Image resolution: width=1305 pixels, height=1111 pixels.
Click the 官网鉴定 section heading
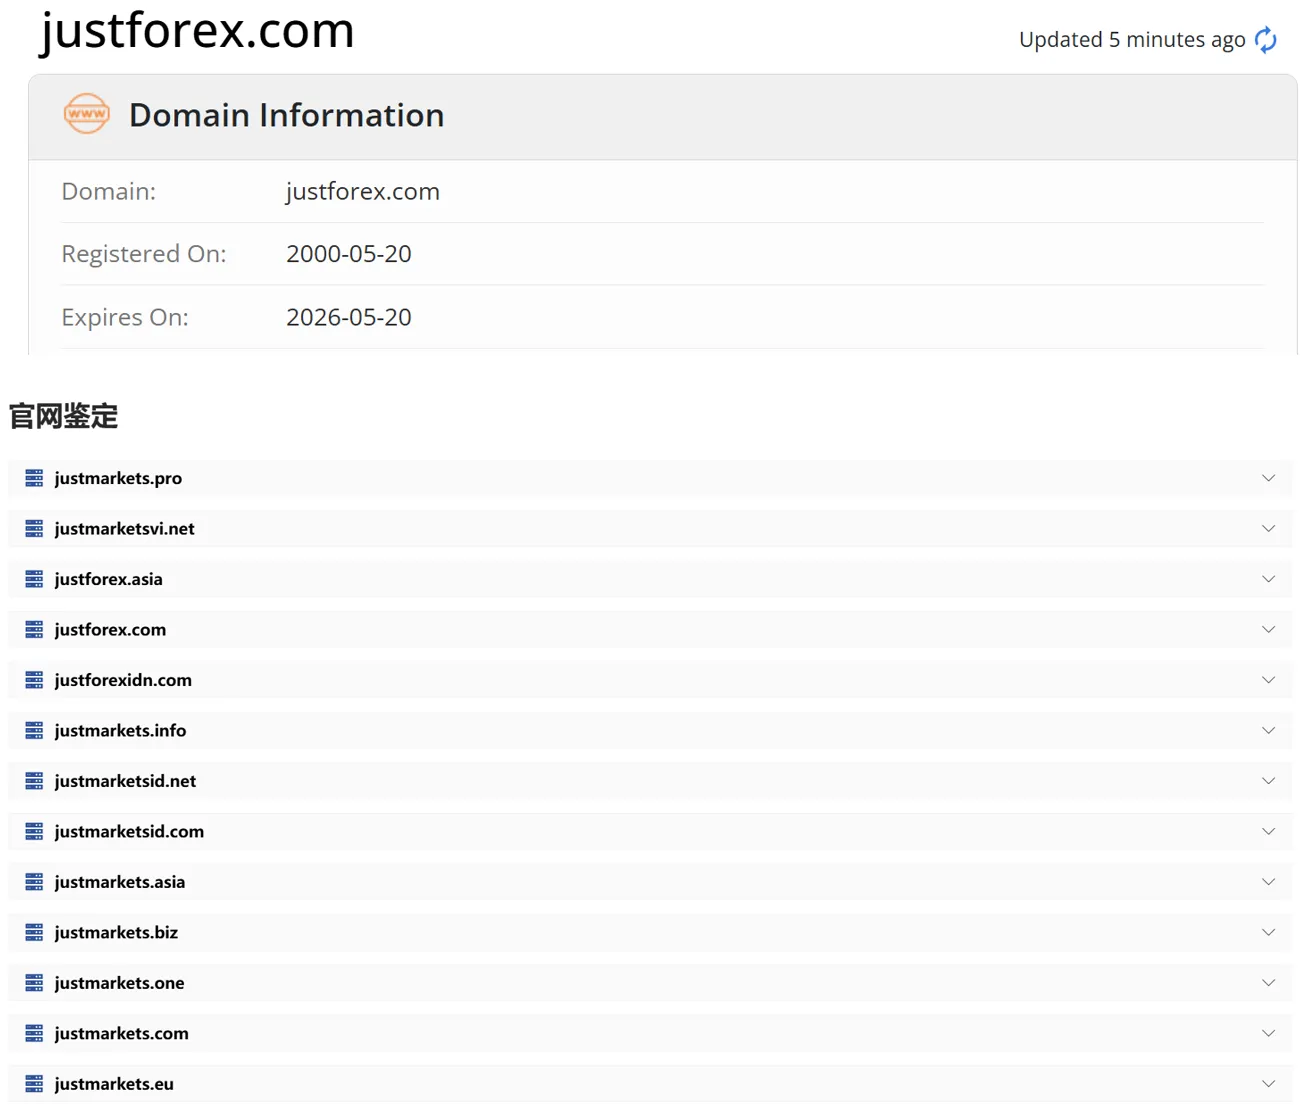point(64,416)
